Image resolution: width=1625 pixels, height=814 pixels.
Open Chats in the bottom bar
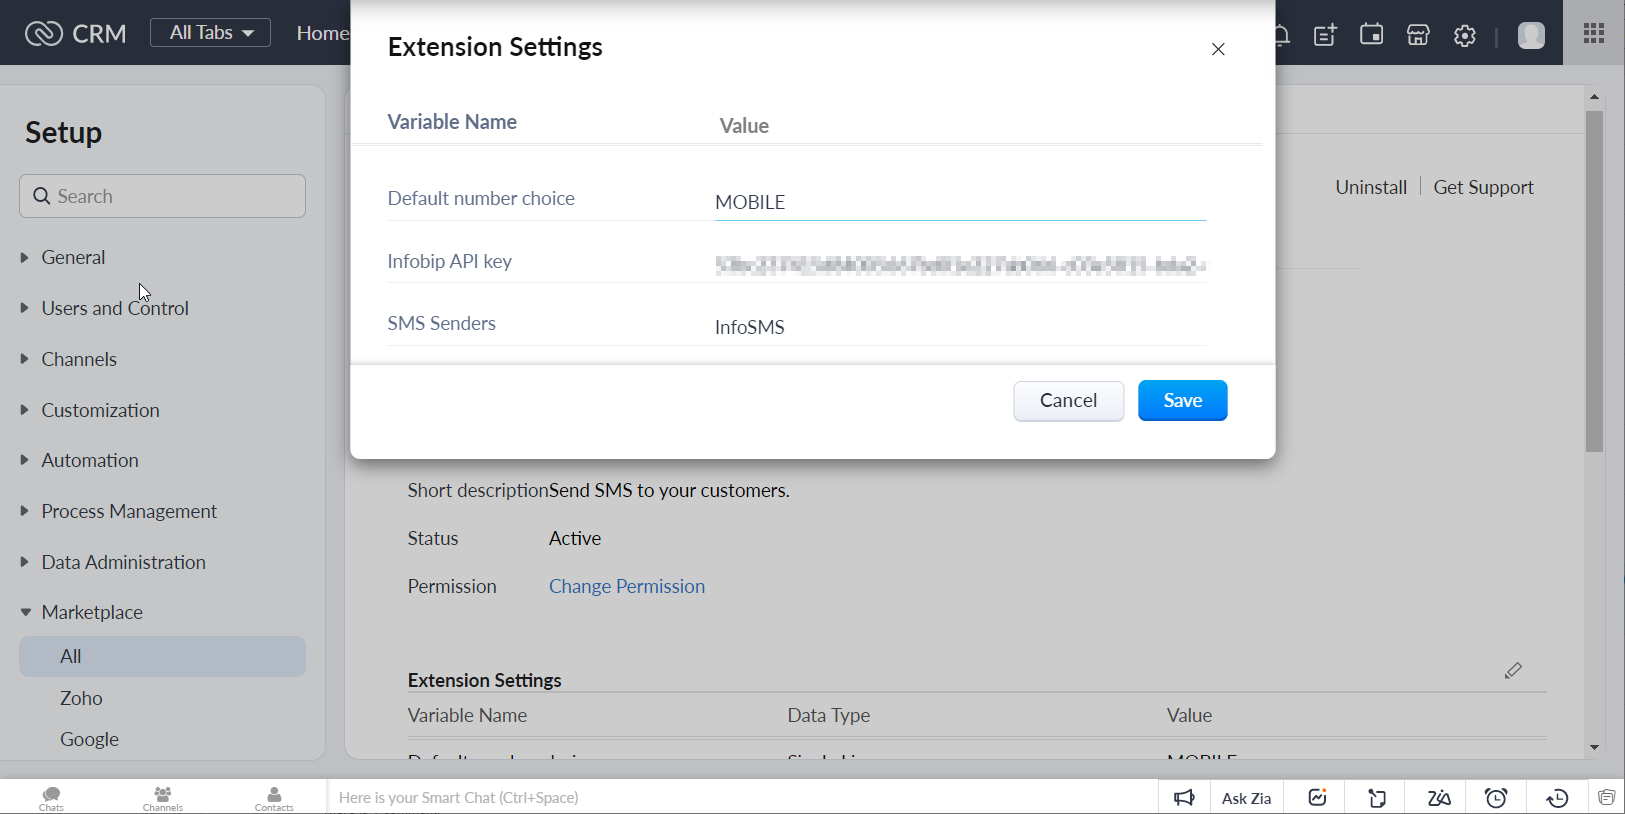click(51, 797)
